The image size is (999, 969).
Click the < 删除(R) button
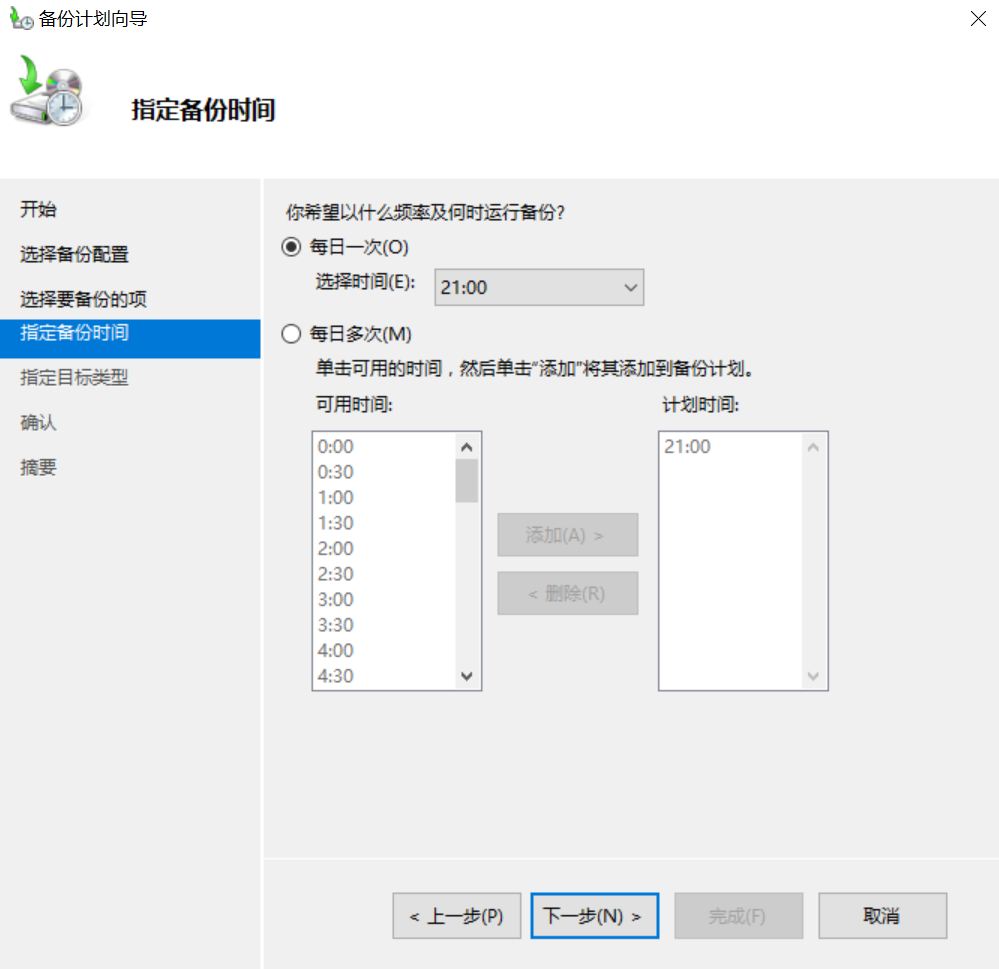point(568,593)
